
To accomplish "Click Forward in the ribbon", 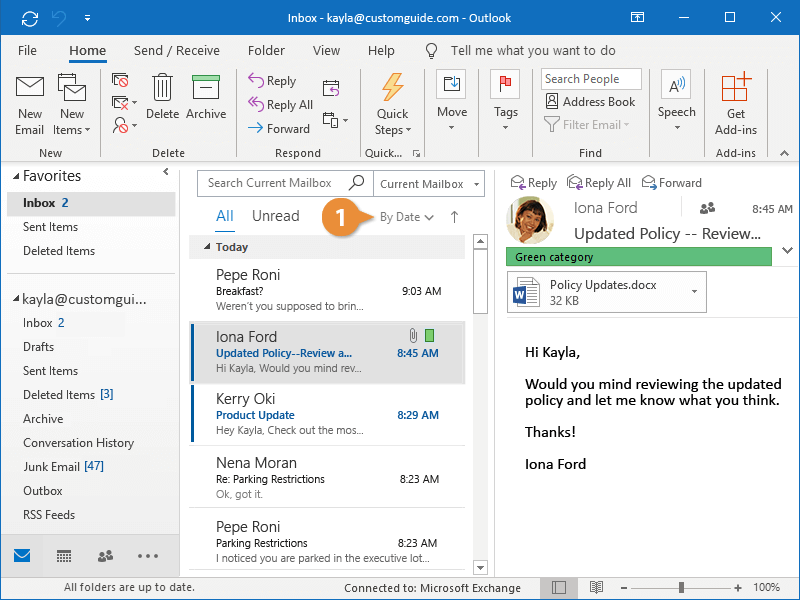I will pyautogui.click(x=279, y=129).
